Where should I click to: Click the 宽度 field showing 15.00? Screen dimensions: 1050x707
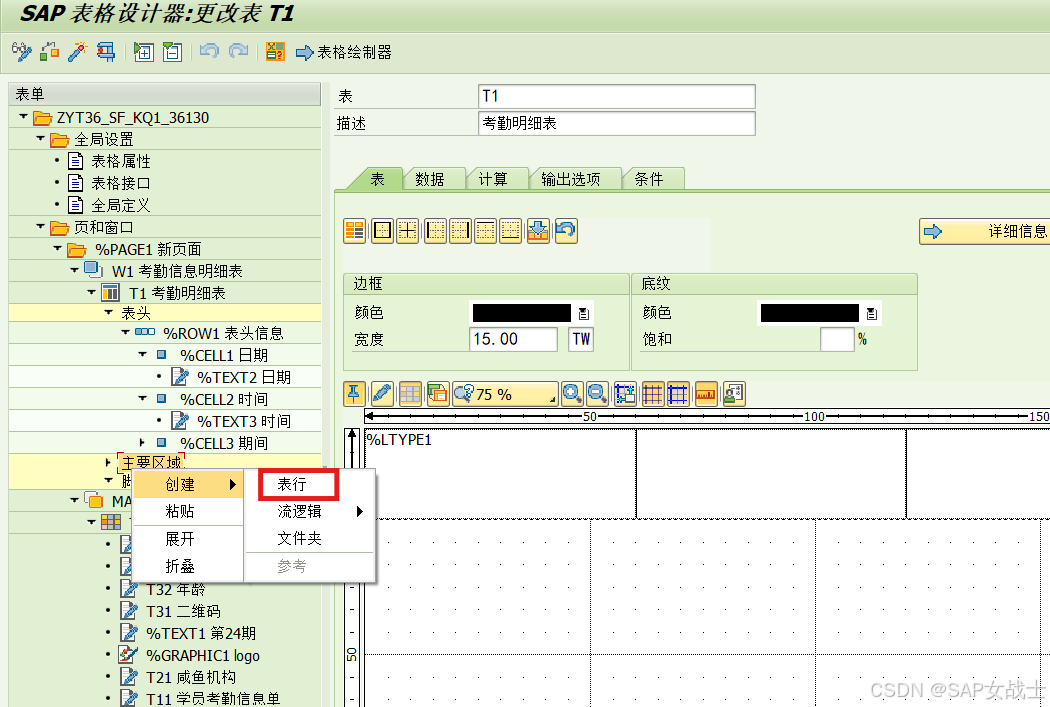pyautogui.click(x=514, y=339)
